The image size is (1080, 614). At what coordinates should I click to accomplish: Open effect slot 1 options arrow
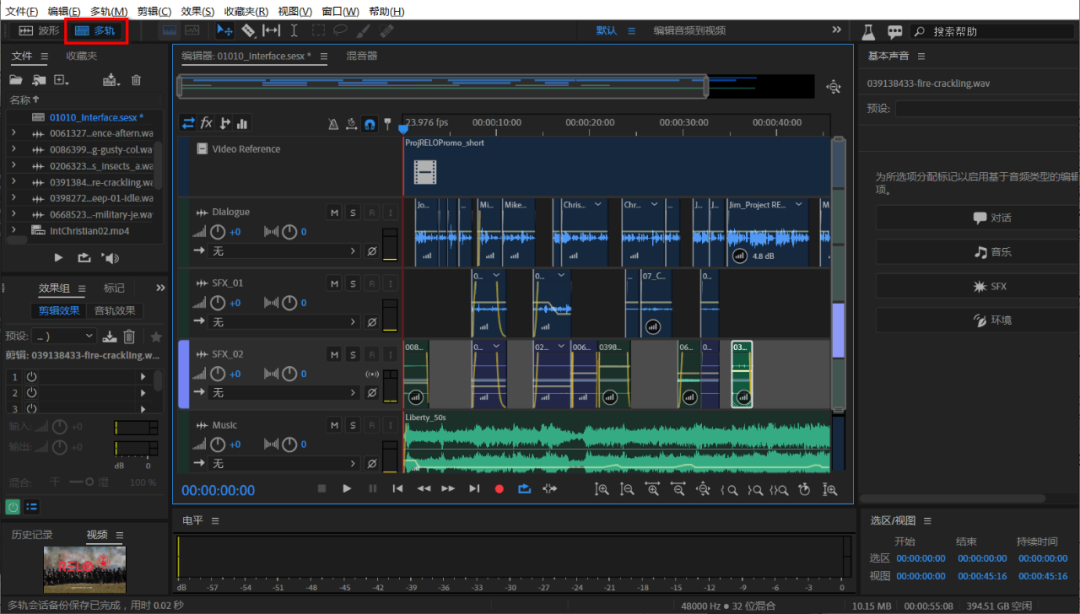[x=143, y=377]
